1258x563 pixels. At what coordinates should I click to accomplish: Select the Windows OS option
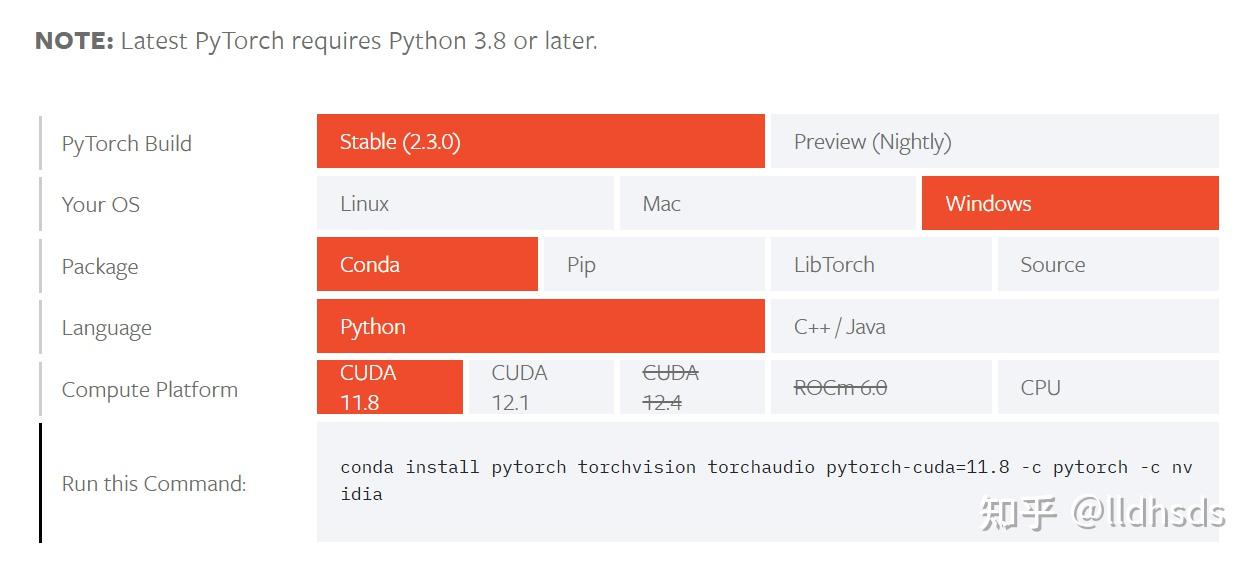point(1069,204)
